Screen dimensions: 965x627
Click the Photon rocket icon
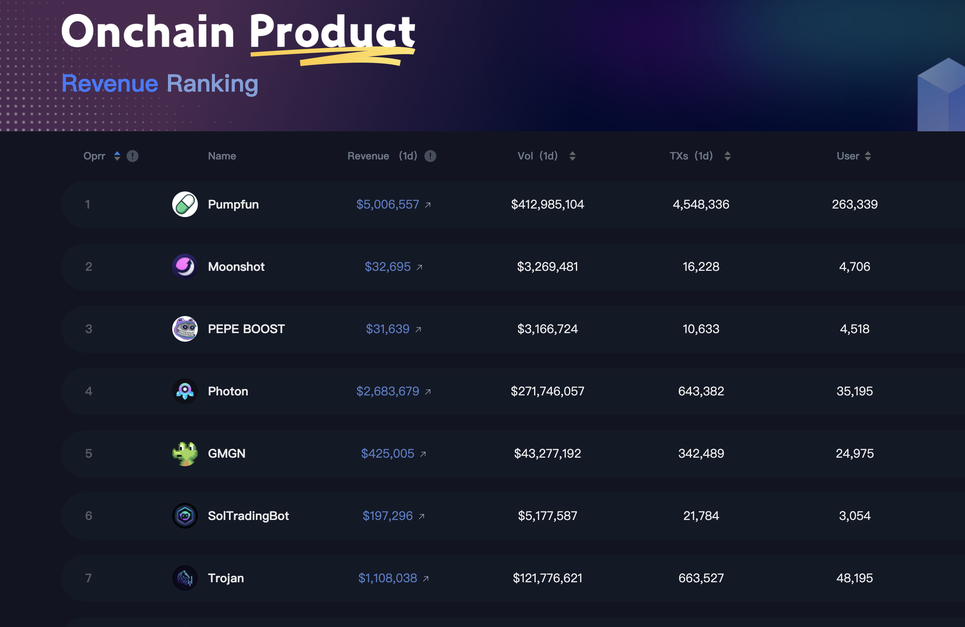(x=185, y=391)
